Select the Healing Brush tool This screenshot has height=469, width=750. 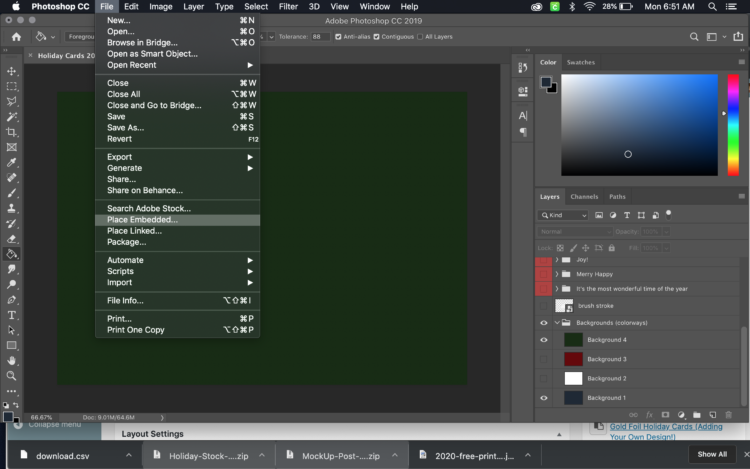pos(11,178)
